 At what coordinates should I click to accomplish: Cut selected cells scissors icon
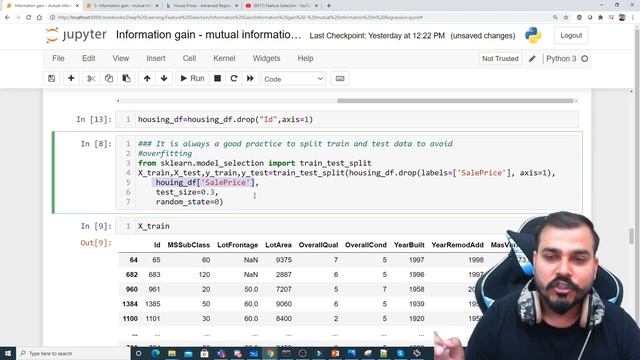tap(91, 78)
